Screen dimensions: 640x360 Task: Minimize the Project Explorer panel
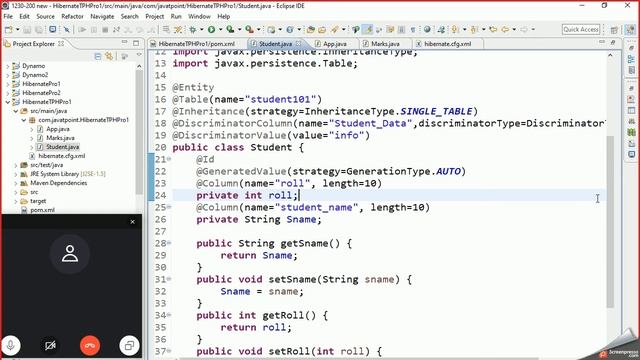[x=124, y=42]
